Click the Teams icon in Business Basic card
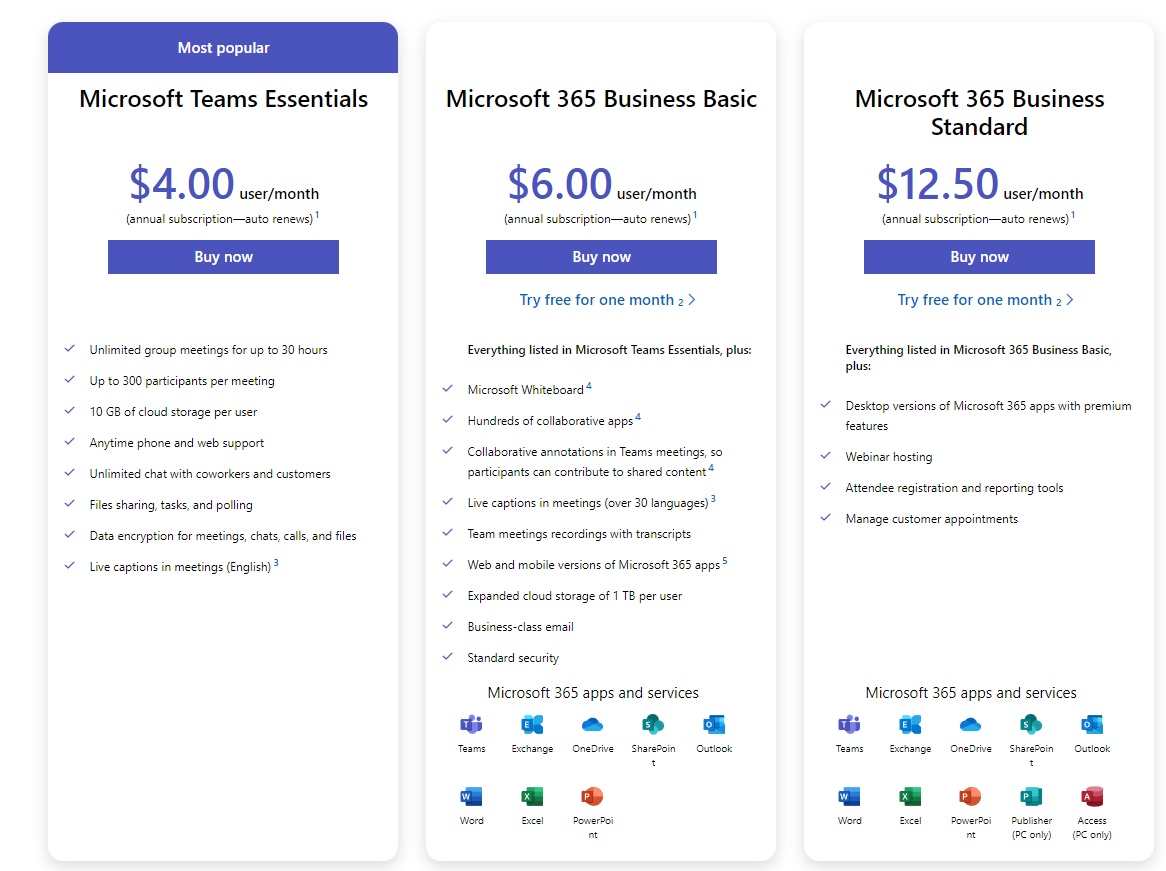 coord(471,725)
